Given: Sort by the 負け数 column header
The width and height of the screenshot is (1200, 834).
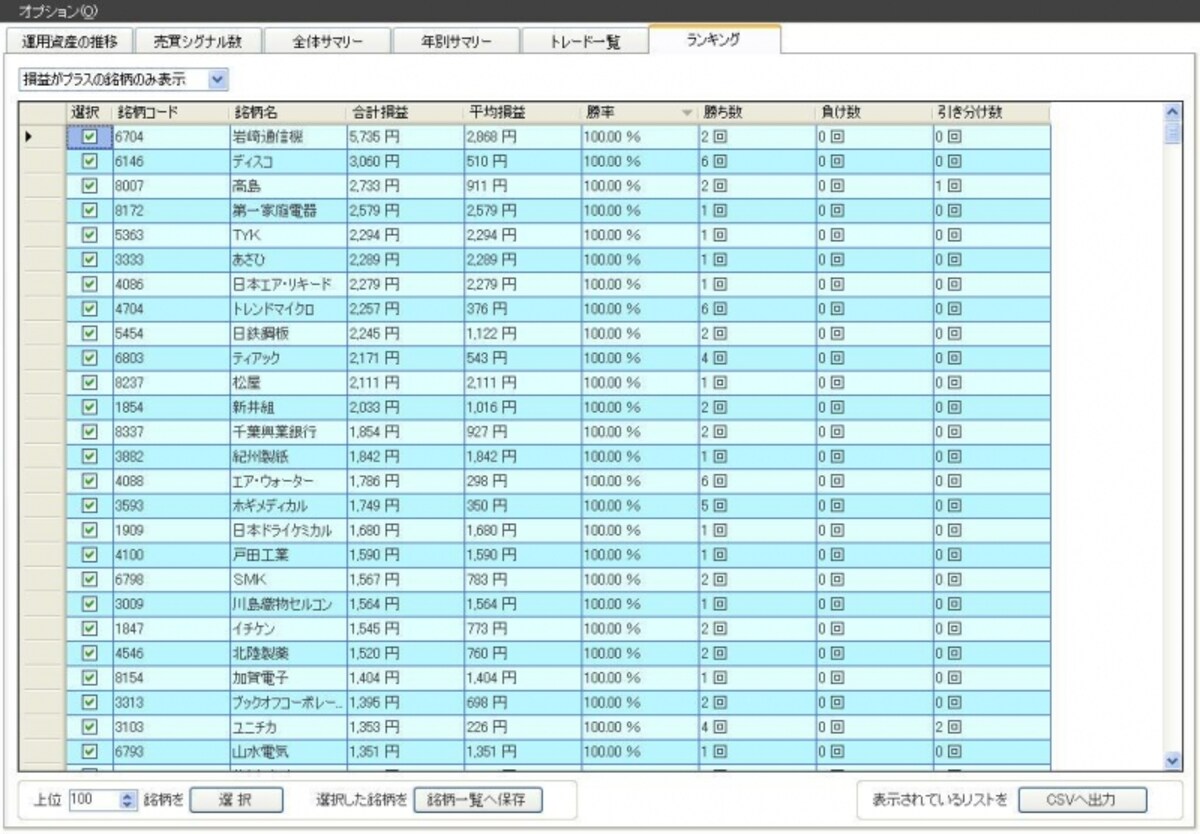Looking at the screenshot, I should coord(872,112).
